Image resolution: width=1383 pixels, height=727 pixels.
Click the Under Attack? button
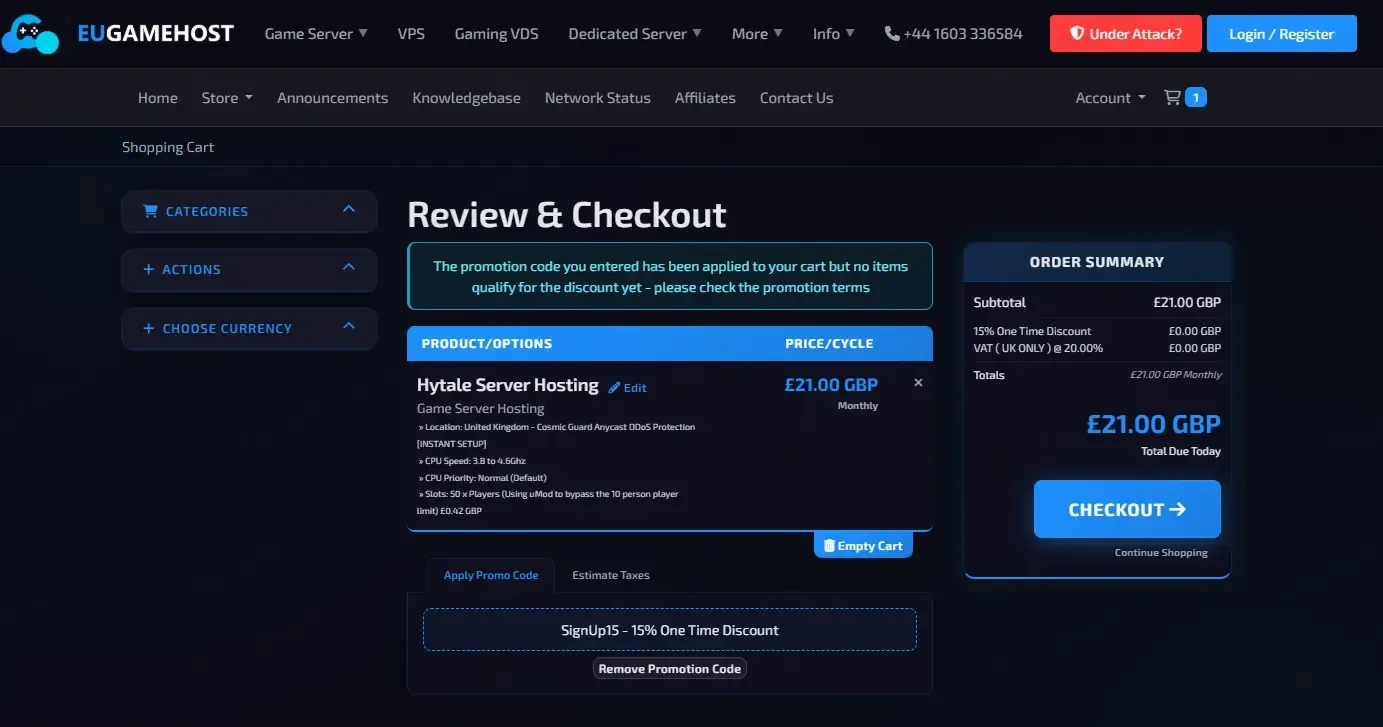pos(1126,34)
